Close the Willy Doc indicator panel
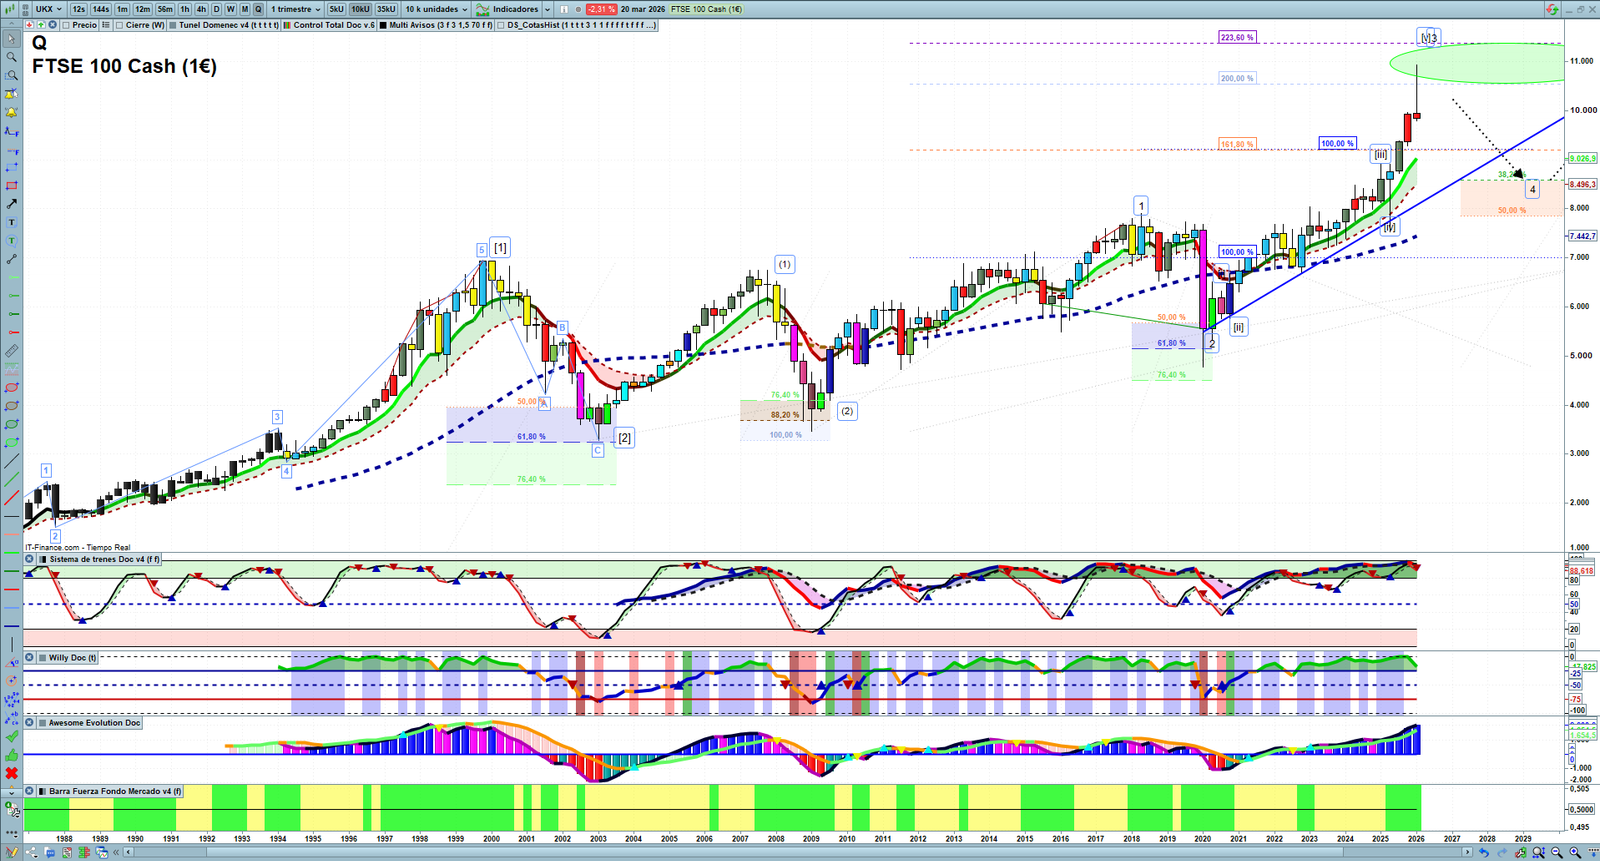The width and height of the screenshot is (1600, 861). click(29, 658)
